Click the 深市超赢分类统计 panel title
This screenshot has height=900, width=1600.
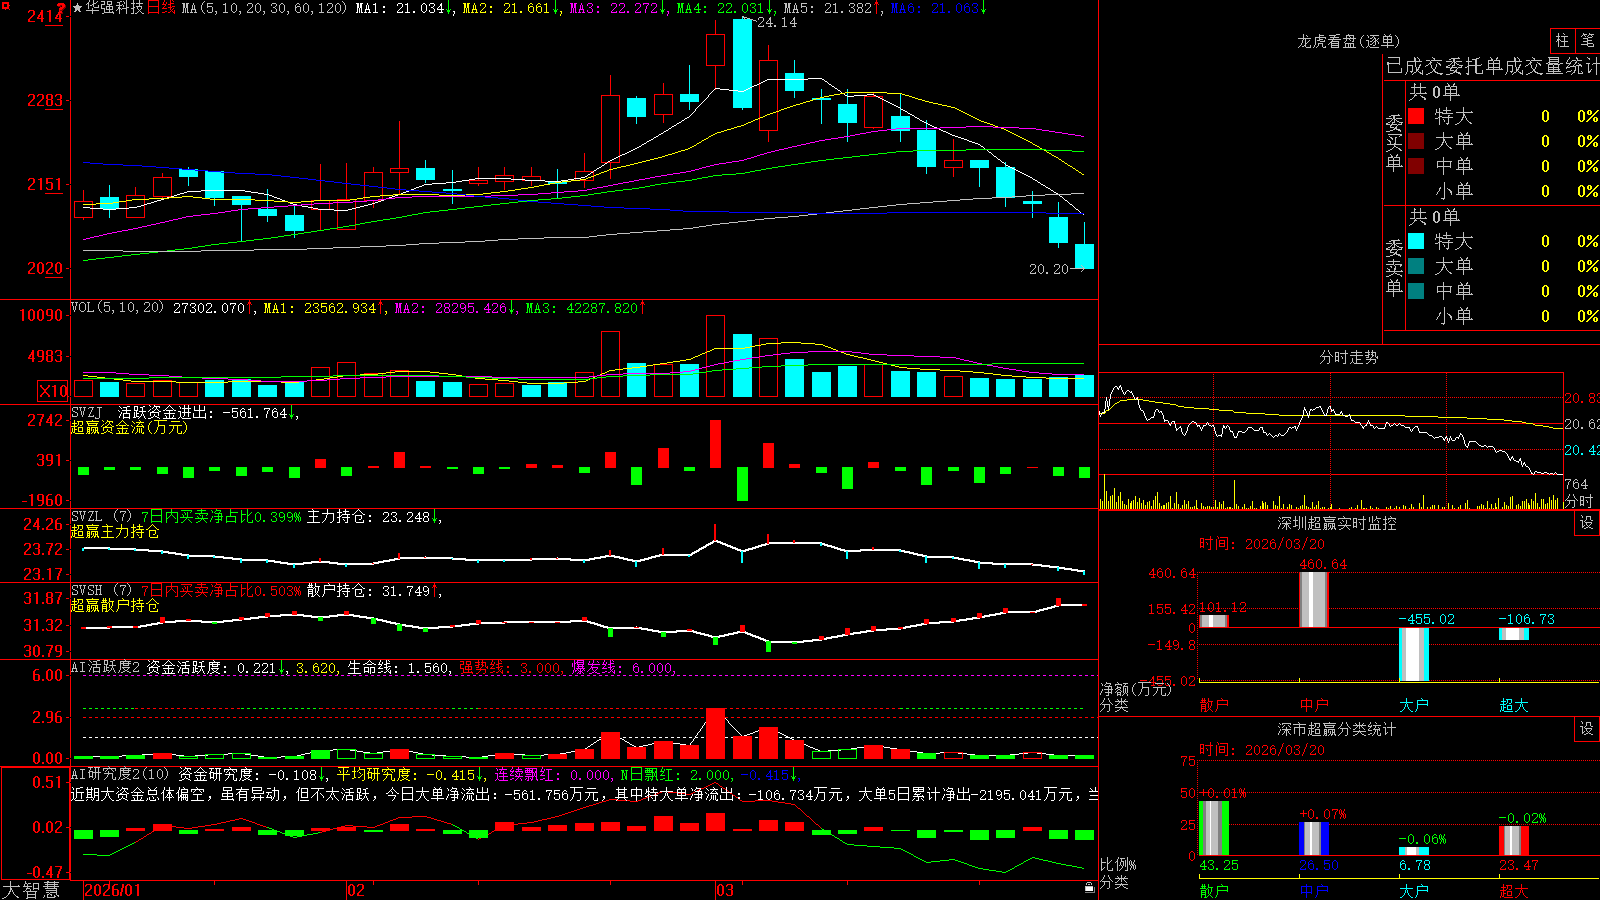click(1336, 729)
